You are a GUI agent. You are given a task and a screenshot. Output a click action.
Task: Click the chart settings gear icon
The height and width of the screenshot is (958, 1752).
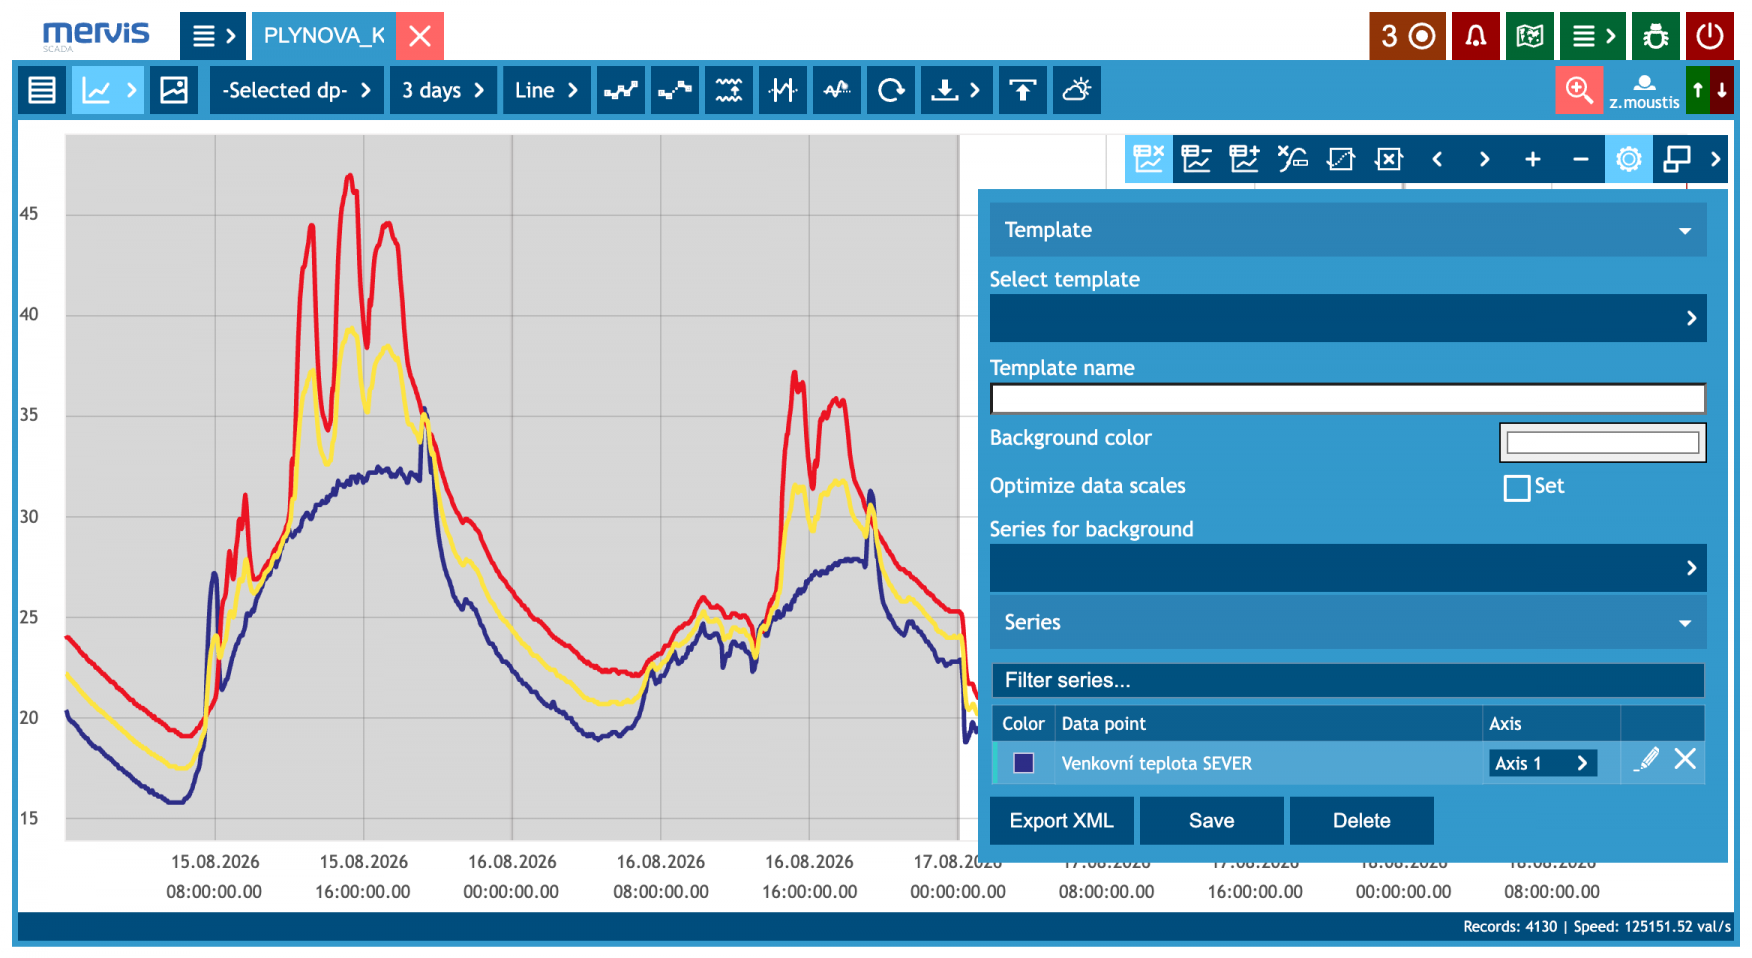tap(1629, 159)
